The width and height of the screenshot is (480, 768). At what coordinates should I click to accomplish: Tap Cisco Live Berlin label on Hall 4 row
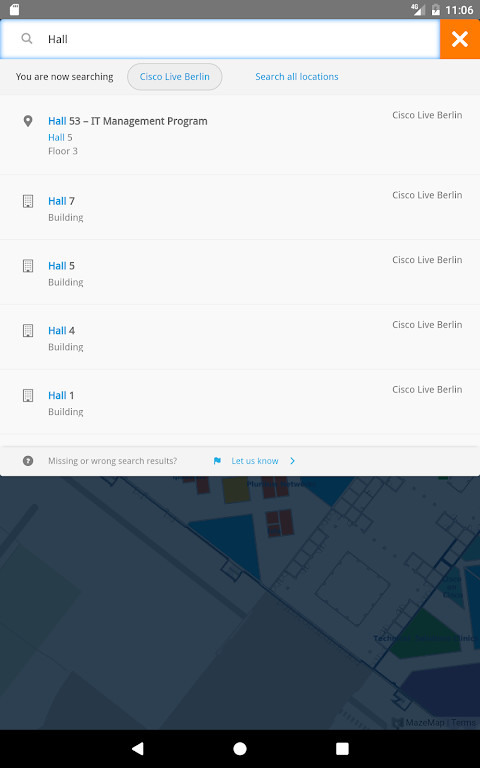[x=427, y=325]
